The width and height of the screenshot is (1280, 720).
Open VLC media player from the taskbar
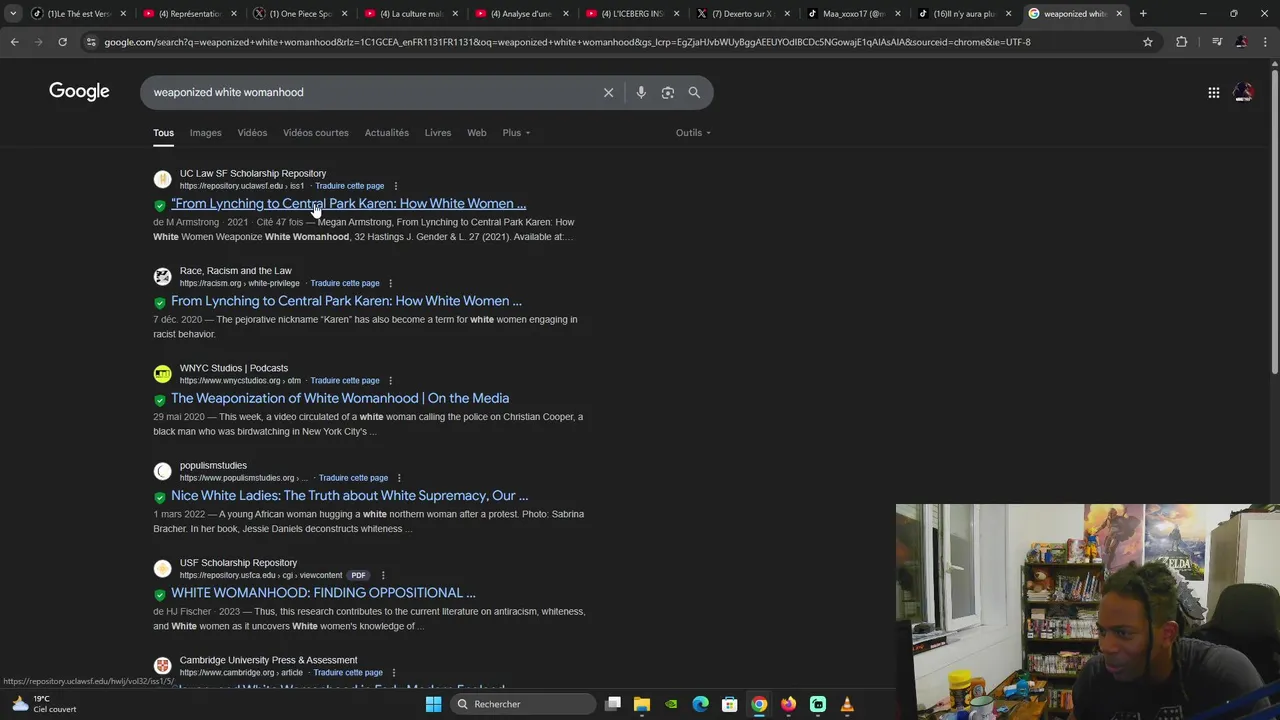pos(847,704)
